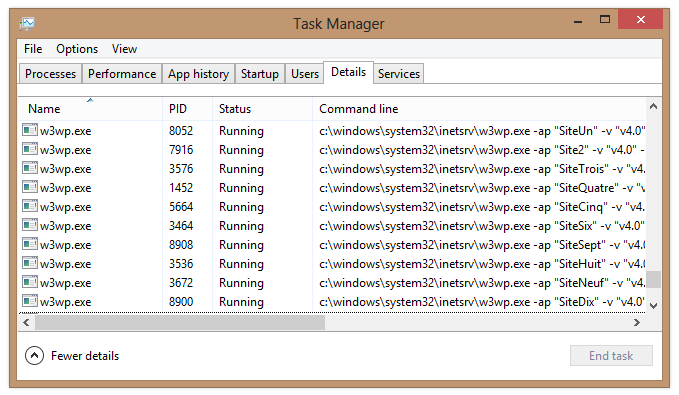Image resolution: width=679 pixels, height=395 pixels.
Task: Sort by the Status column header
Action: click(262, 109)
